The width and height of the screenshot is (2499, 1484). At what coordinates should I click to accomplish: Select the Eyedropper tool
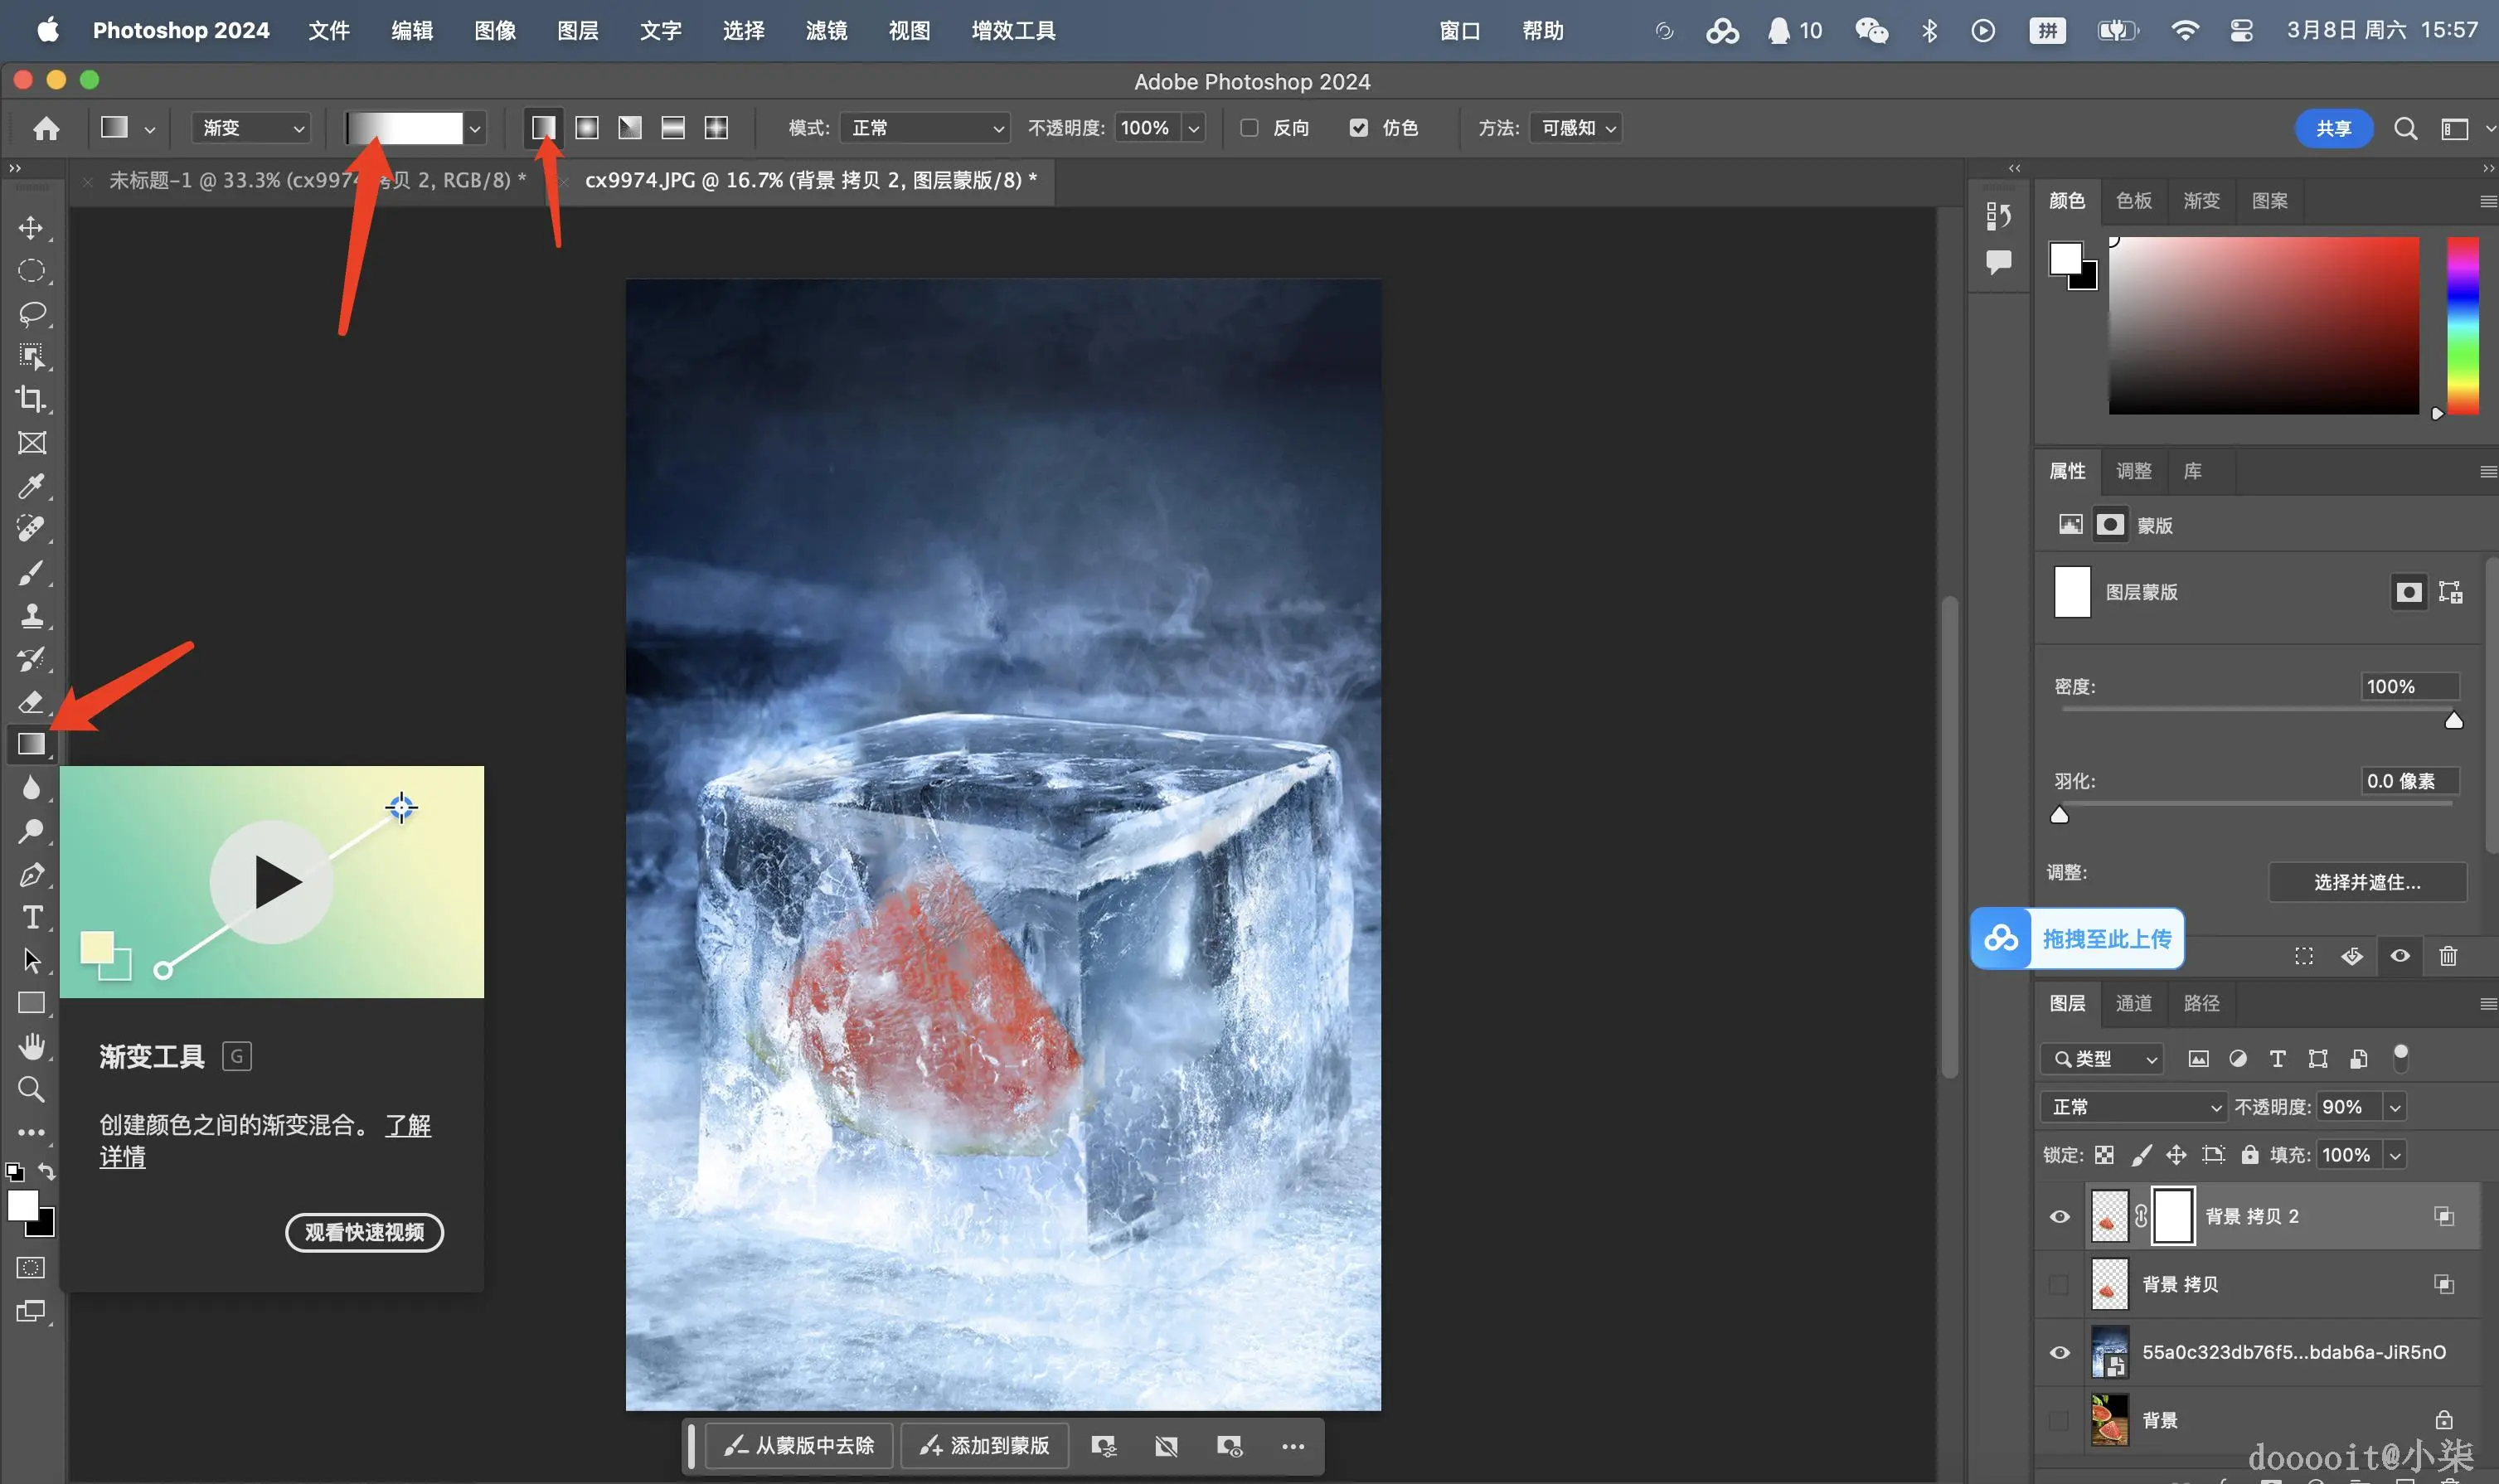(31, 486)
